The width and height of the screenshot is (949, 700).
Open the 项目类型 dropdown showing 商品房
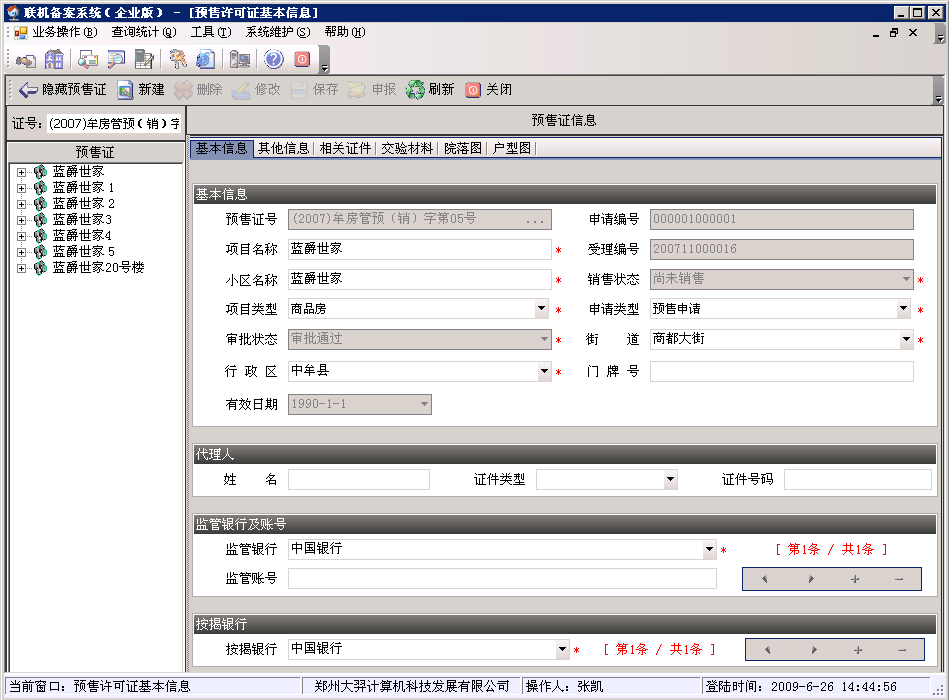point(541,310)
